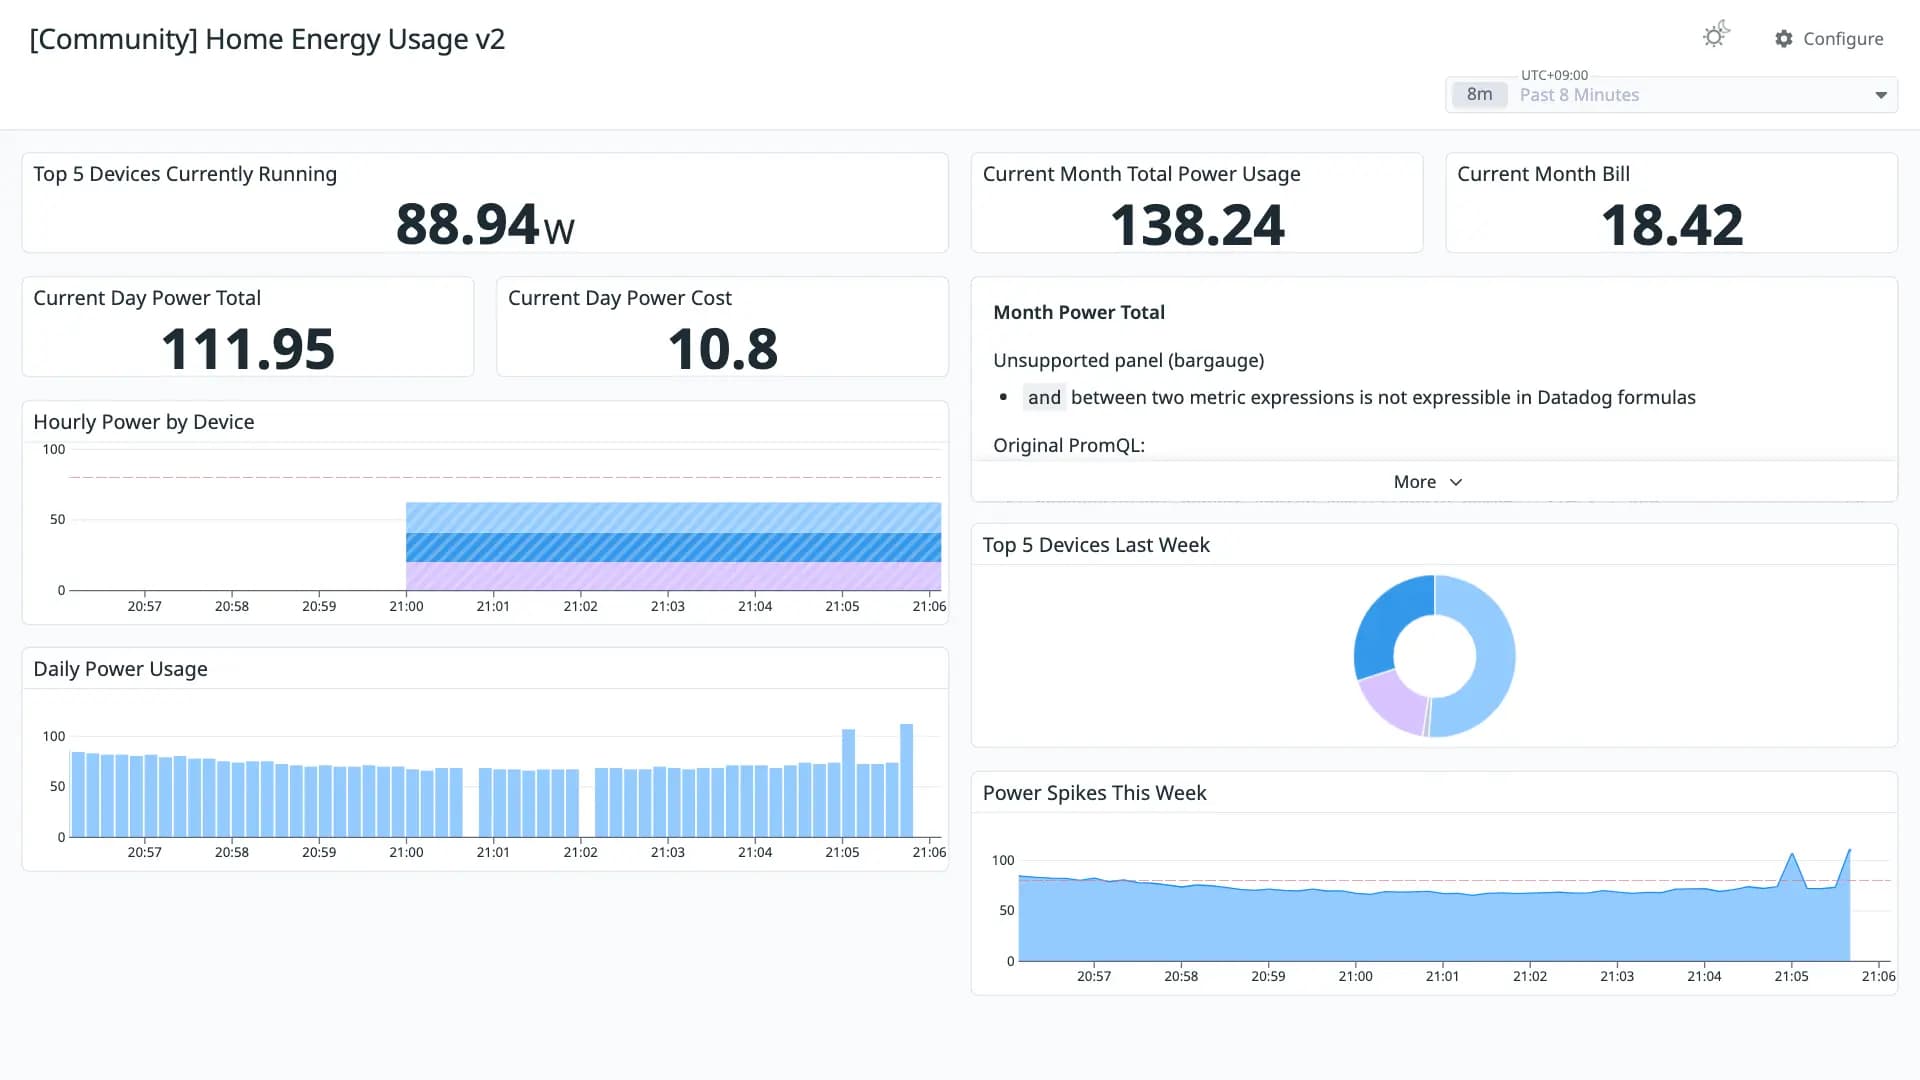Click the Unsupported panel (bargauge) text
Viewport: 1920px width, 1080px height.
click(x=1128, y=360)
